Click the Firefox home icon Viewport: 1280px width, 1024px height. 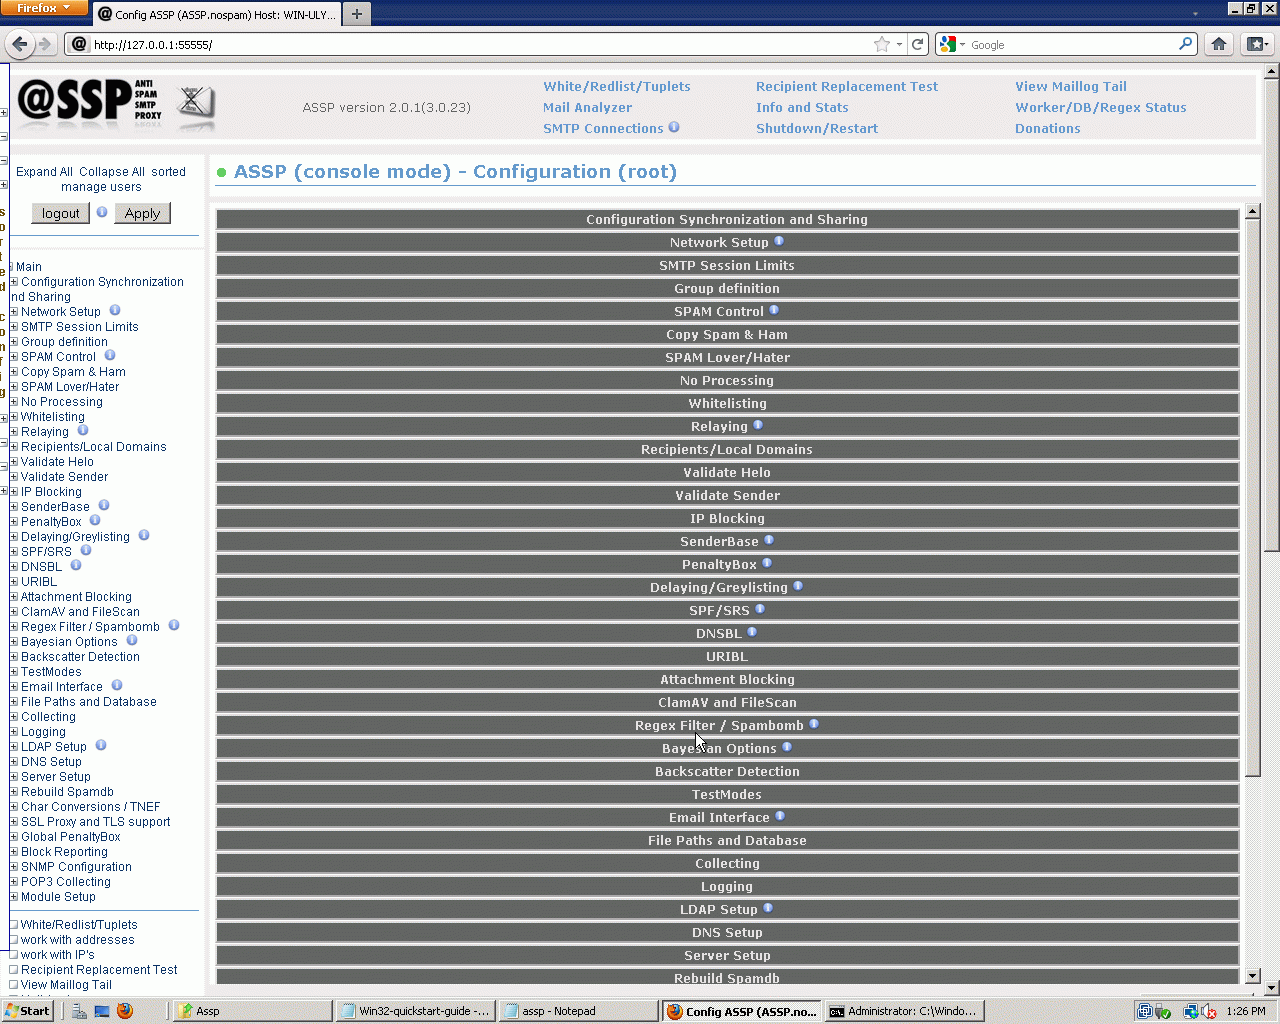click(1219, 44)
